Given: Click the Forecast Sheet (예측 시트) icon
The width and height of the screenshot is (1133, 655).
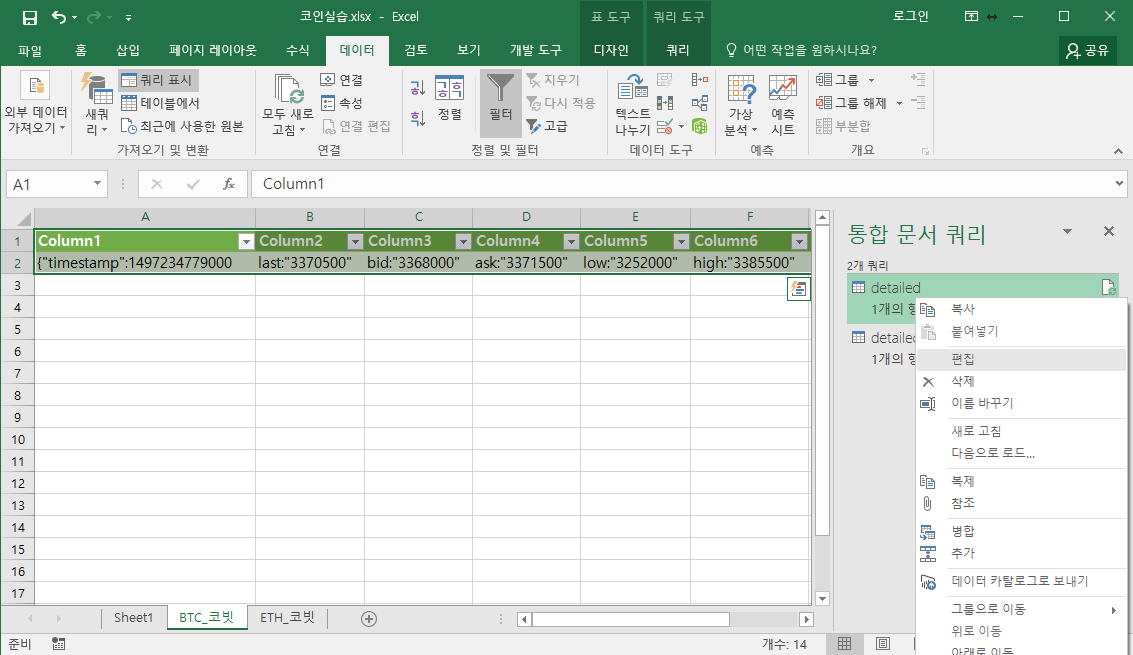Looking at the screenshot, I should pos(783,105).
